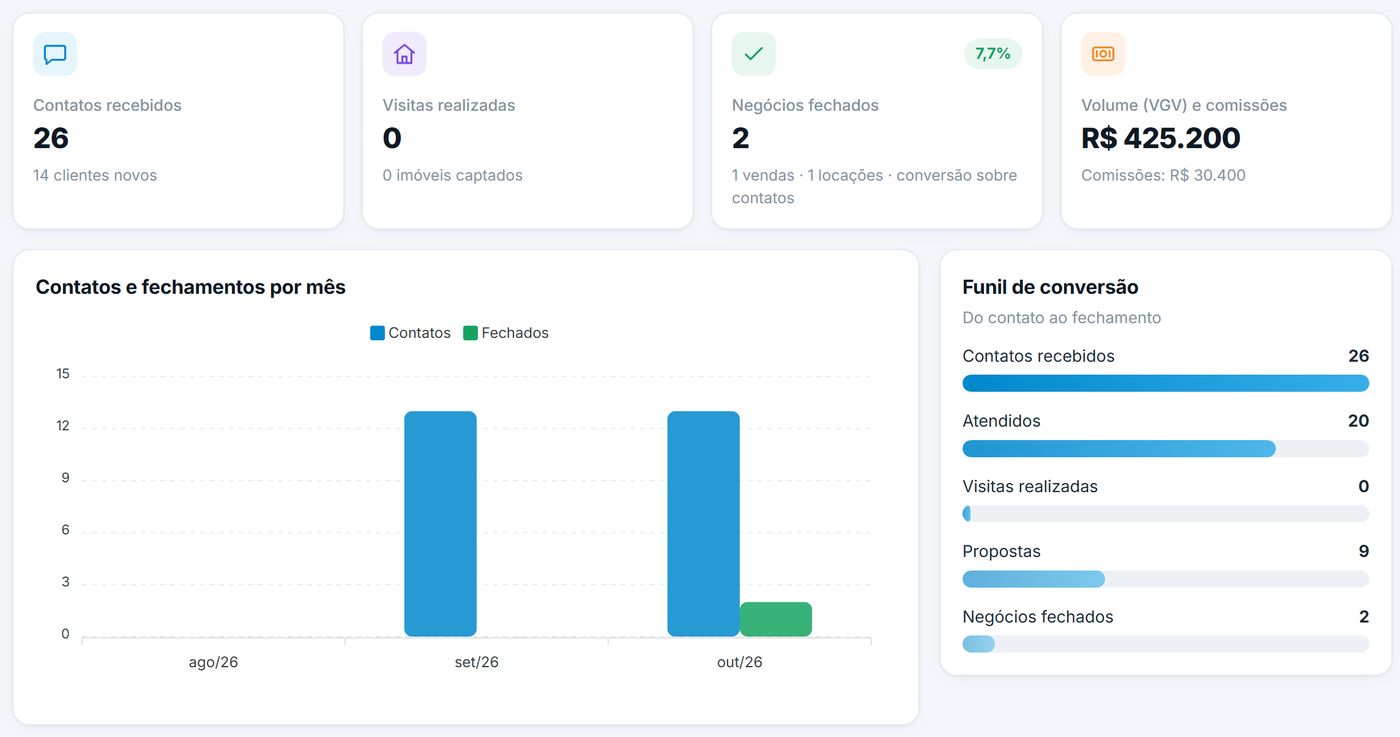Click the 'Contatos e fechamentos por mês' heading
Viewport: 1400px width, 737px height.
(x=190, y=287)
